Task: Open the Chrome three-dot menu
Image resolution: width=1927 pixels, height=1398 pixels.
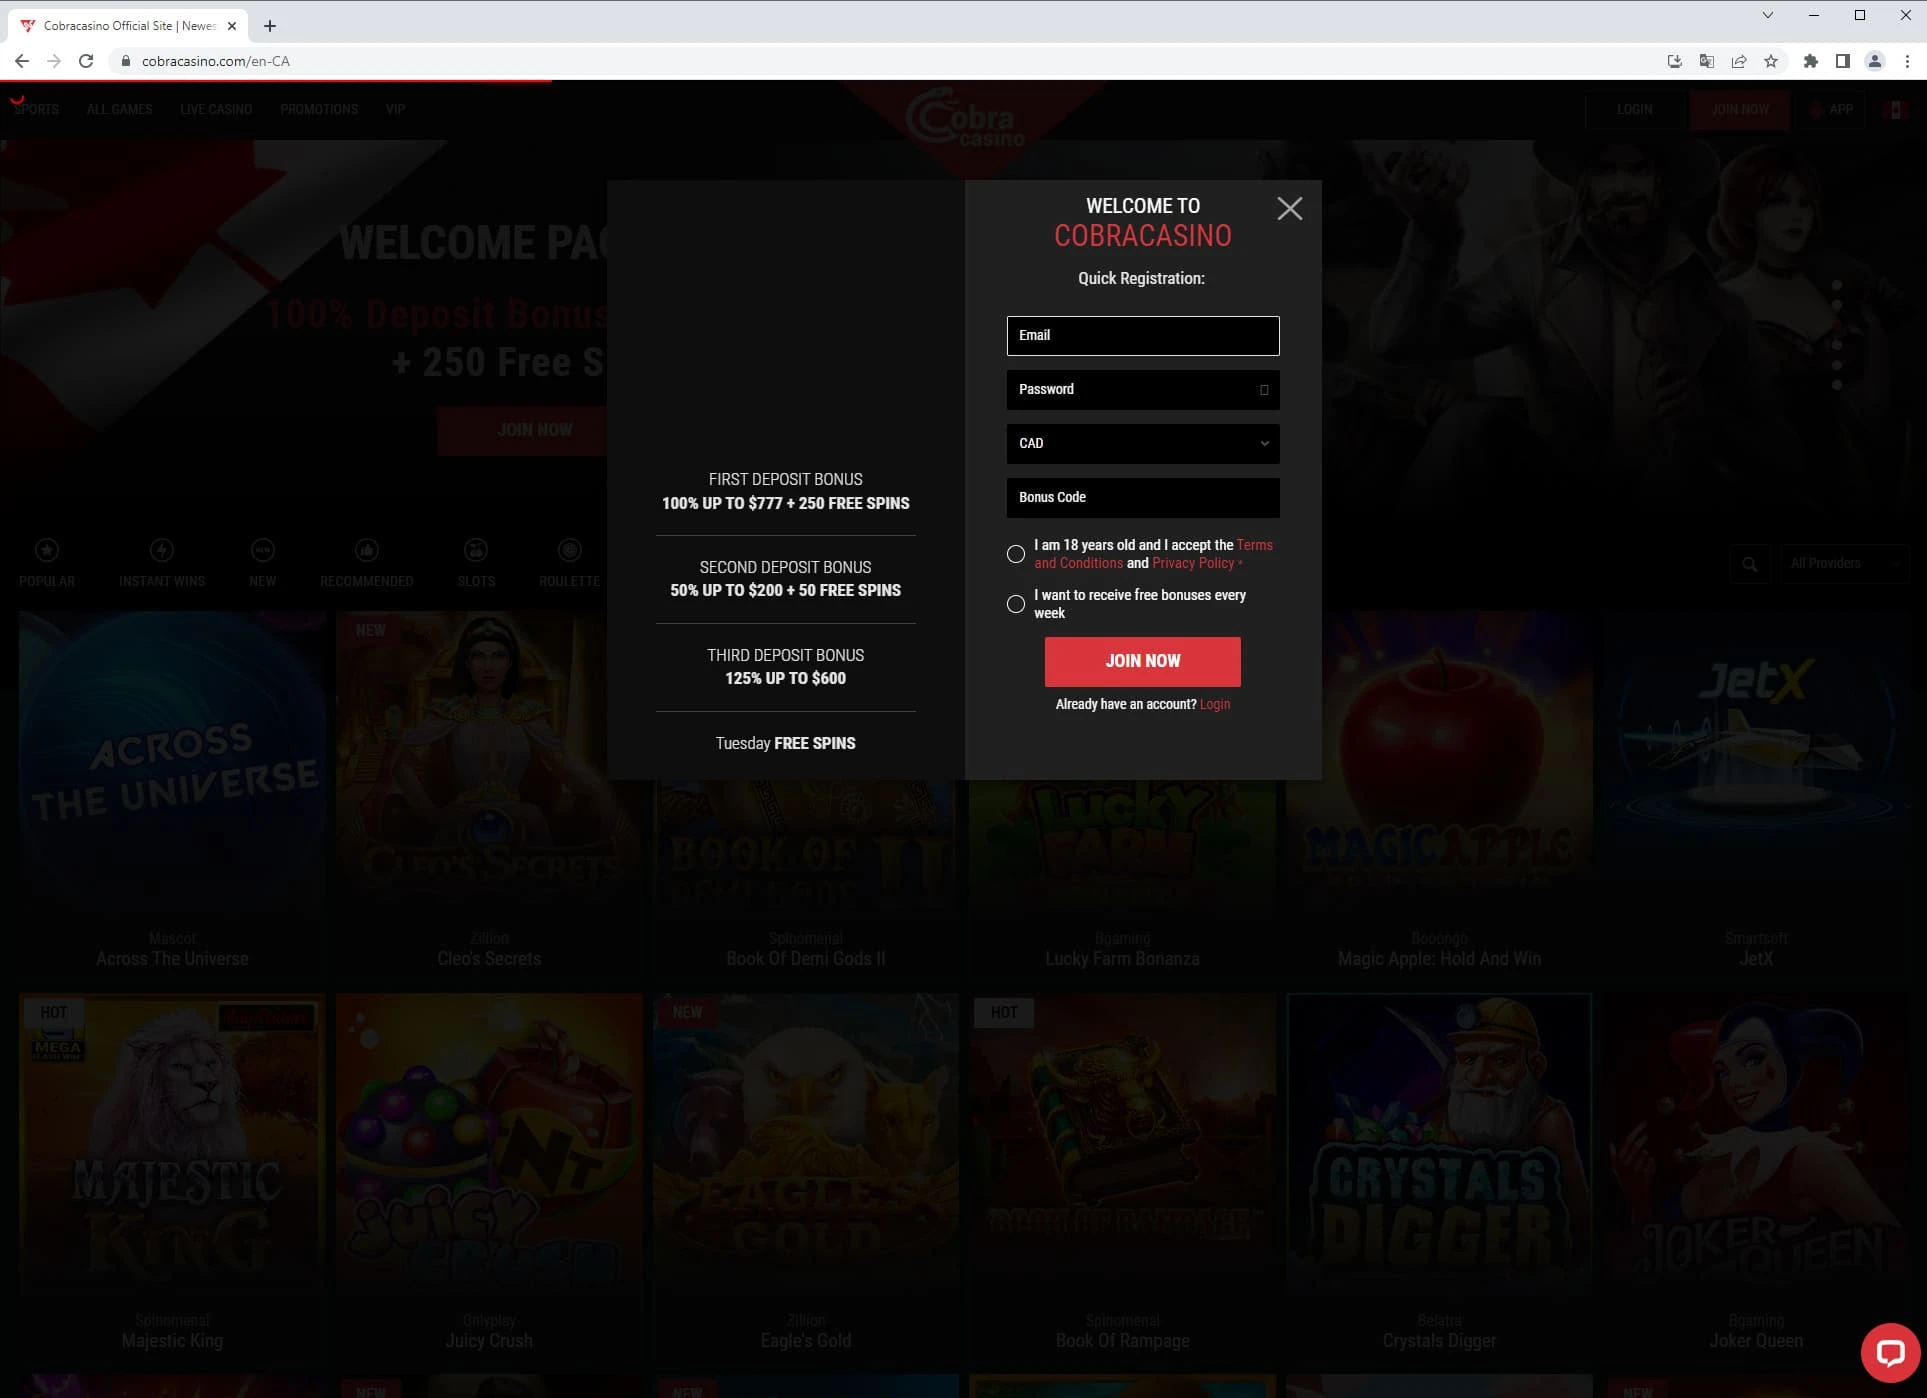Action: (x=1907, y=61)
